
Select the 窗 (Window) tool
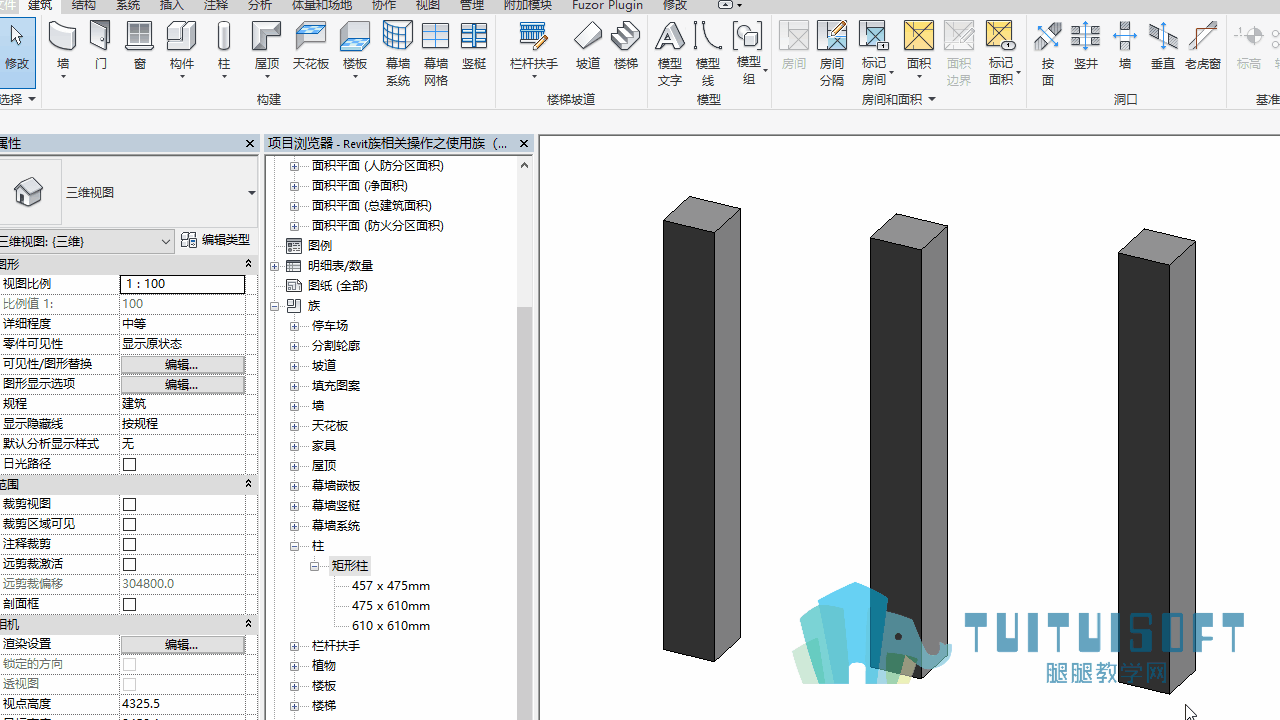(140, 47)
